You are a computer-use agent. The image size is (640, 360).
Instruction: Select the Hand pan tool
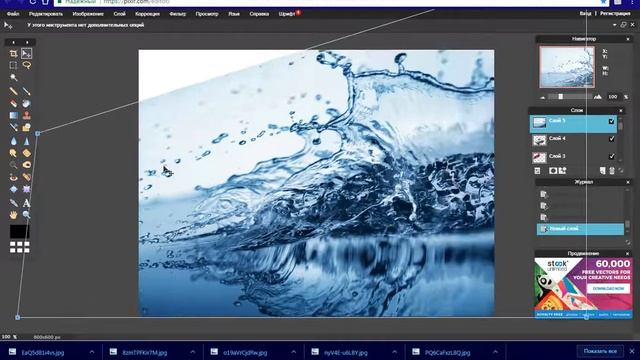click(13, 215)
